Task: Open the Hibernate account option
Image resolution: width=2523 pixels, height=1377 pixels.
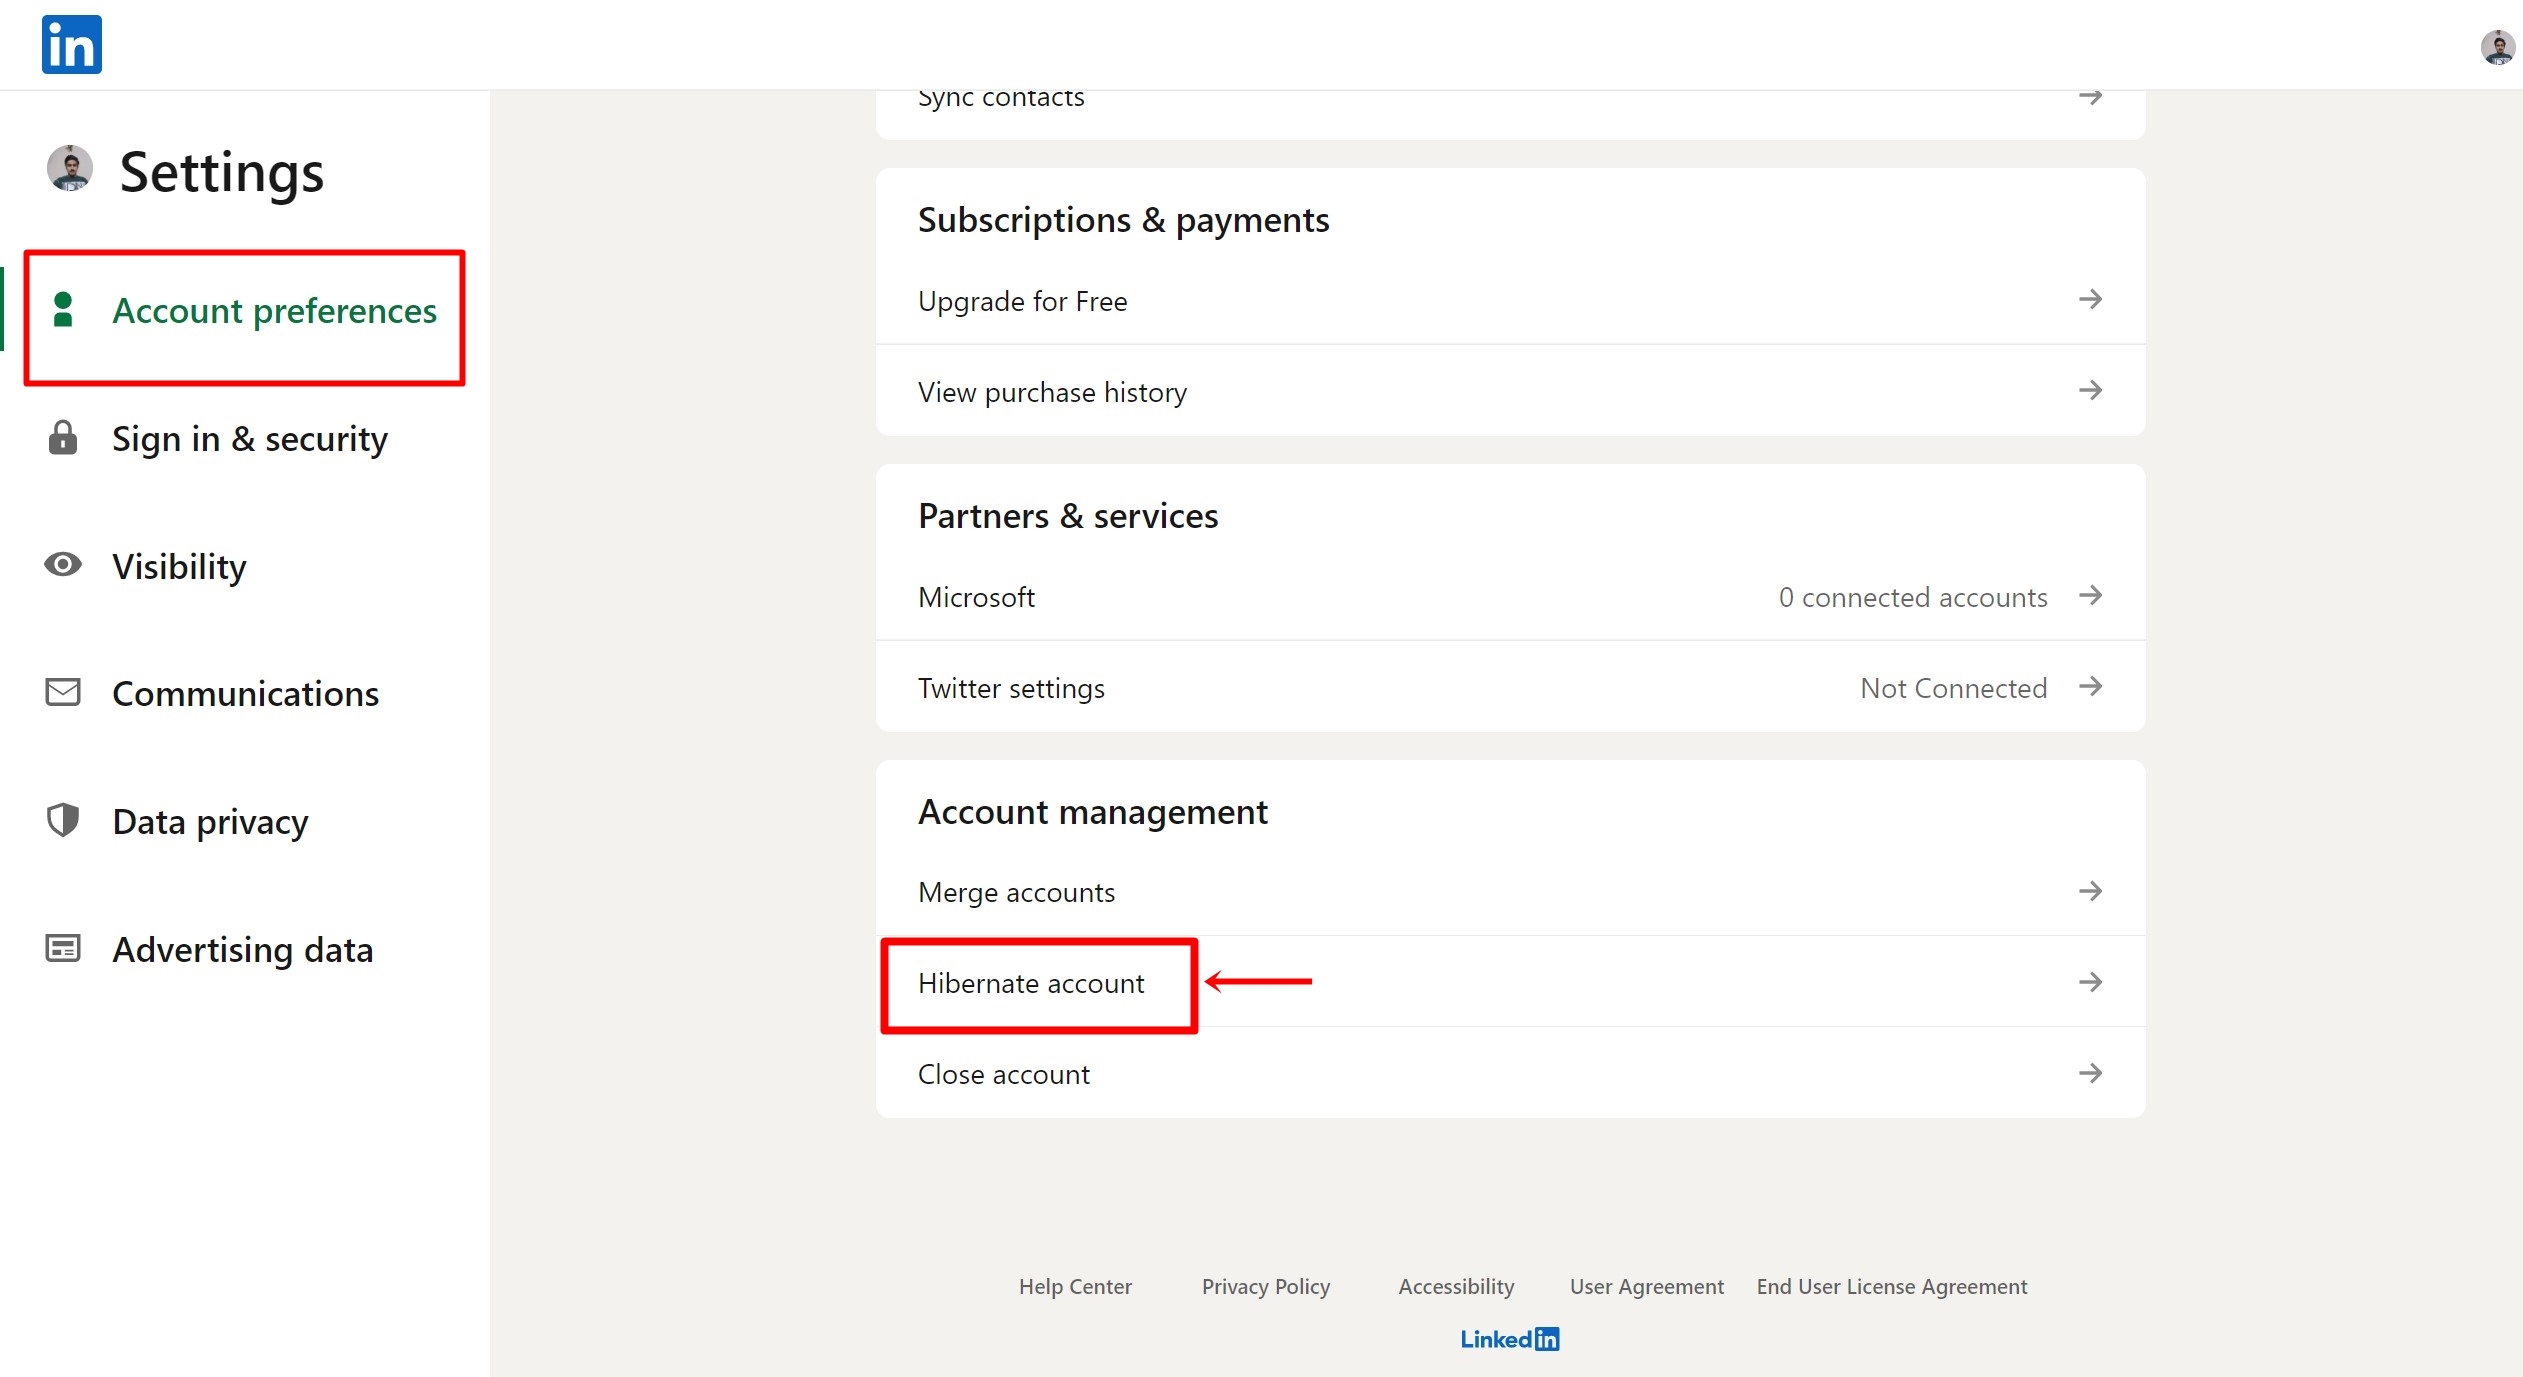Action: tap(1031, 982)
